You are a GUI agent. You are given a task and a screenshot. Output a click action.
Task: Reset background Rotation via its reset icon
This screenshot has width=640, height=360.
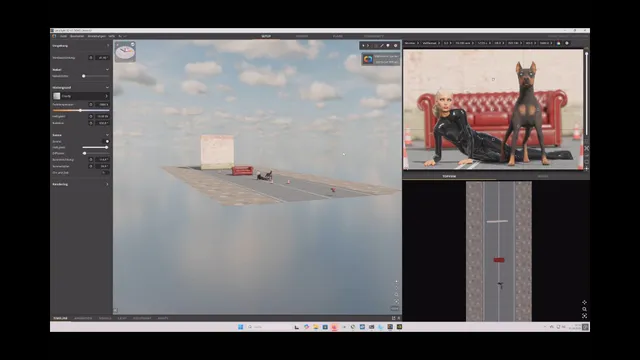pos(91,123)
